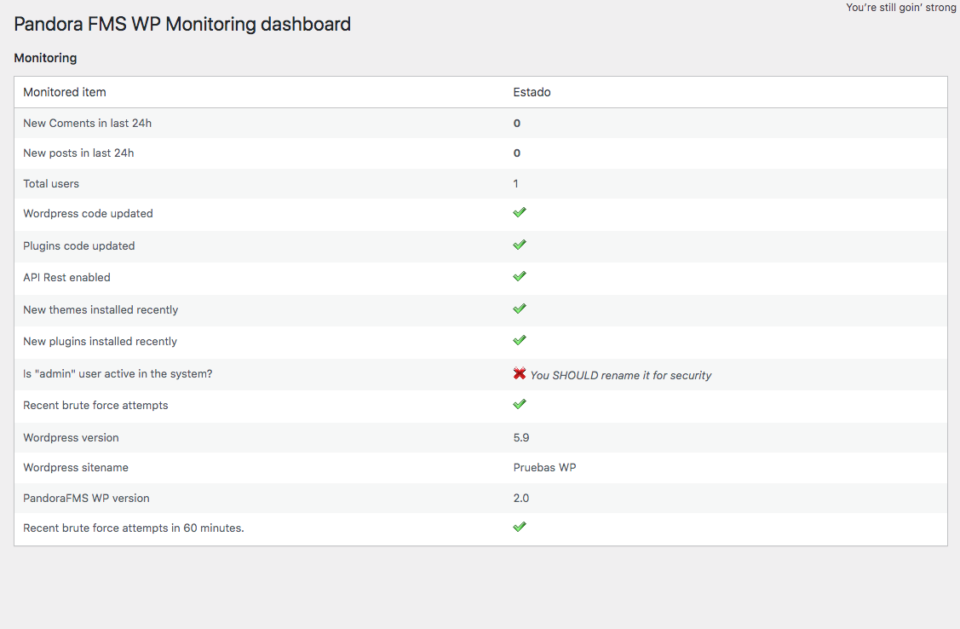
Task: Click the New posts in last 24h label
Action: [78, 153]
